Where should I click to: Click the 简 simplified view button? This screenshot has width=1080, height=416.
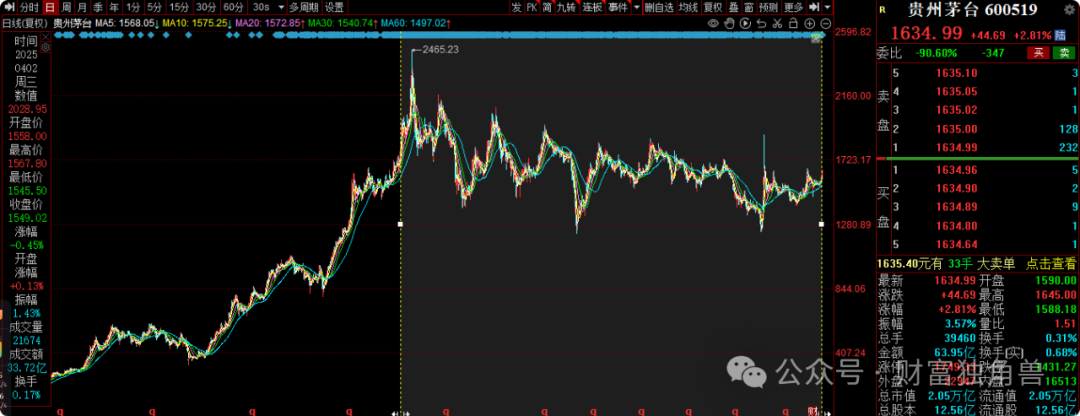[547, 7]
